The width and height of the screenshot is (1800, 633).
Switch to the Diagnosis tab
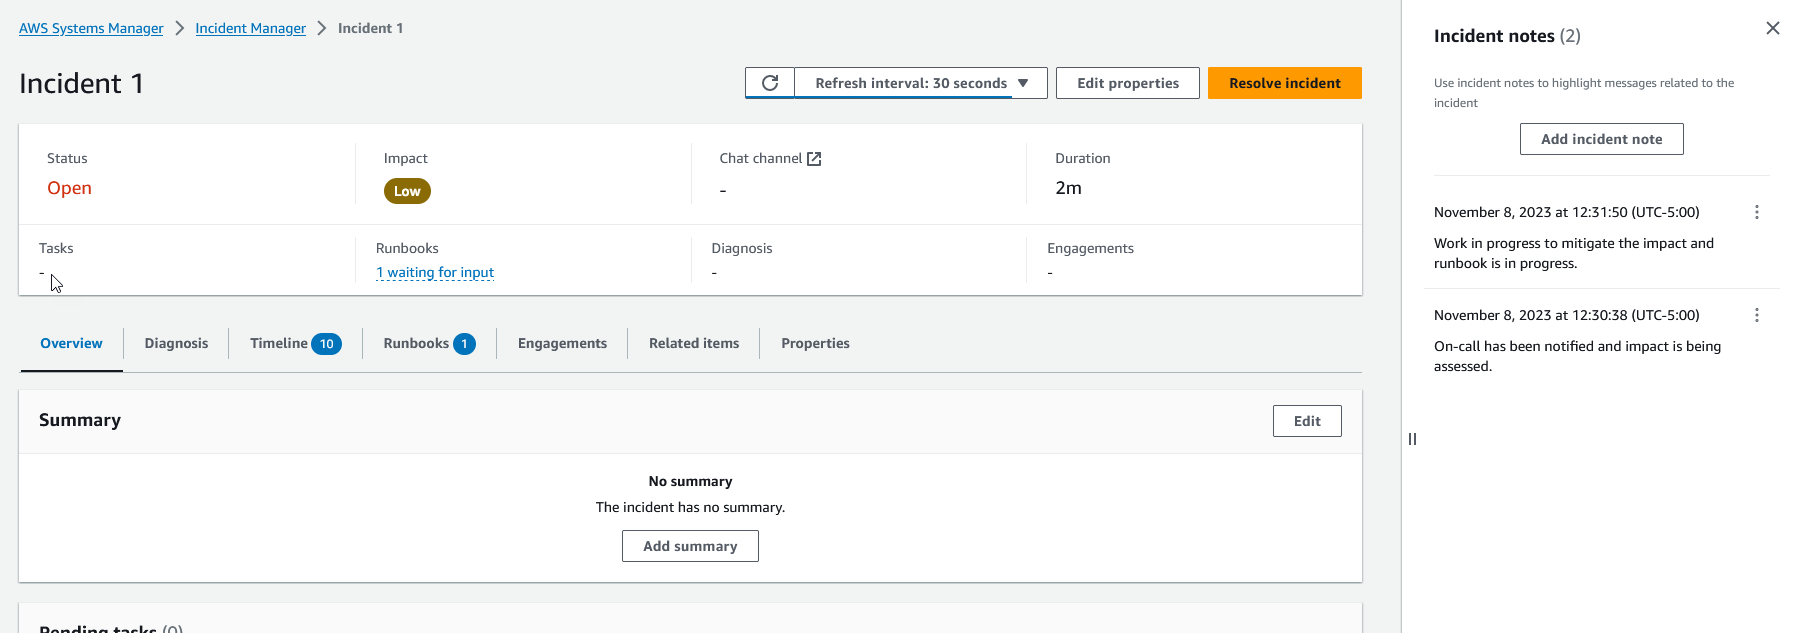tap(176, 343)
